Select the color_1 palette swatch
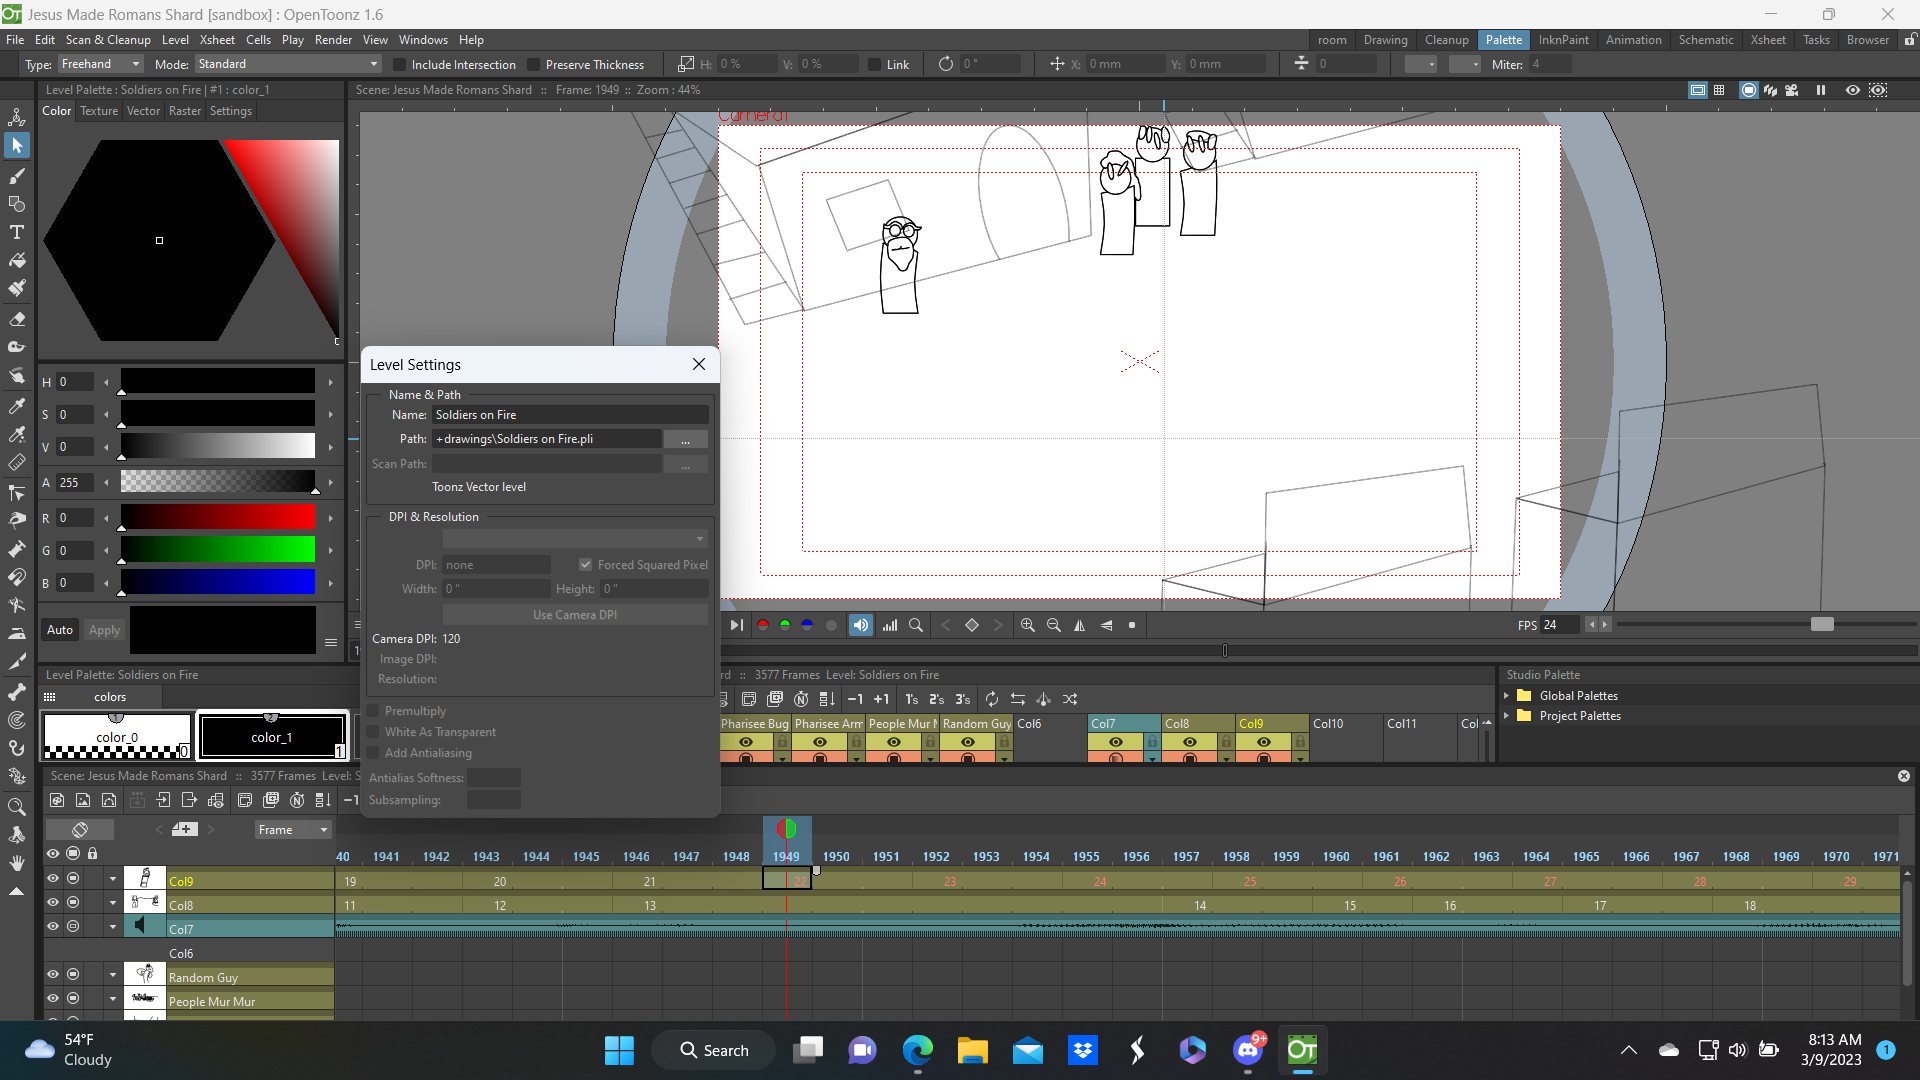1920x1080 pixels. tap(271, 737)
